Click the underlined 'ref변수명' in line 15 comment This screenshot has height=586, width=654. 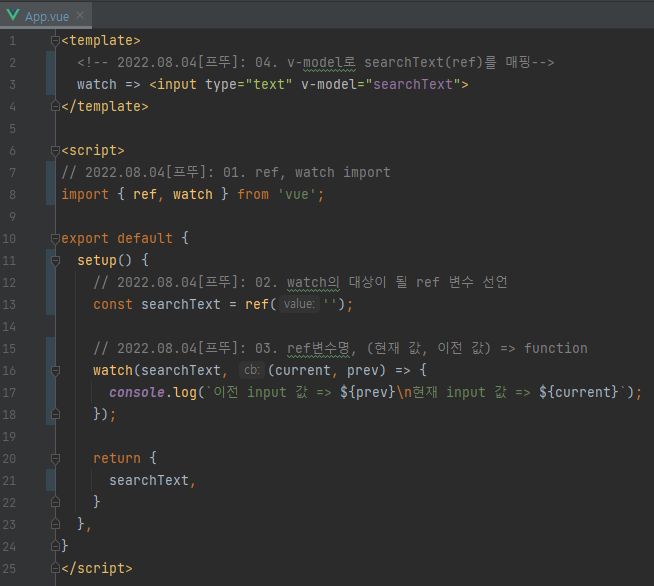(319, 349)
